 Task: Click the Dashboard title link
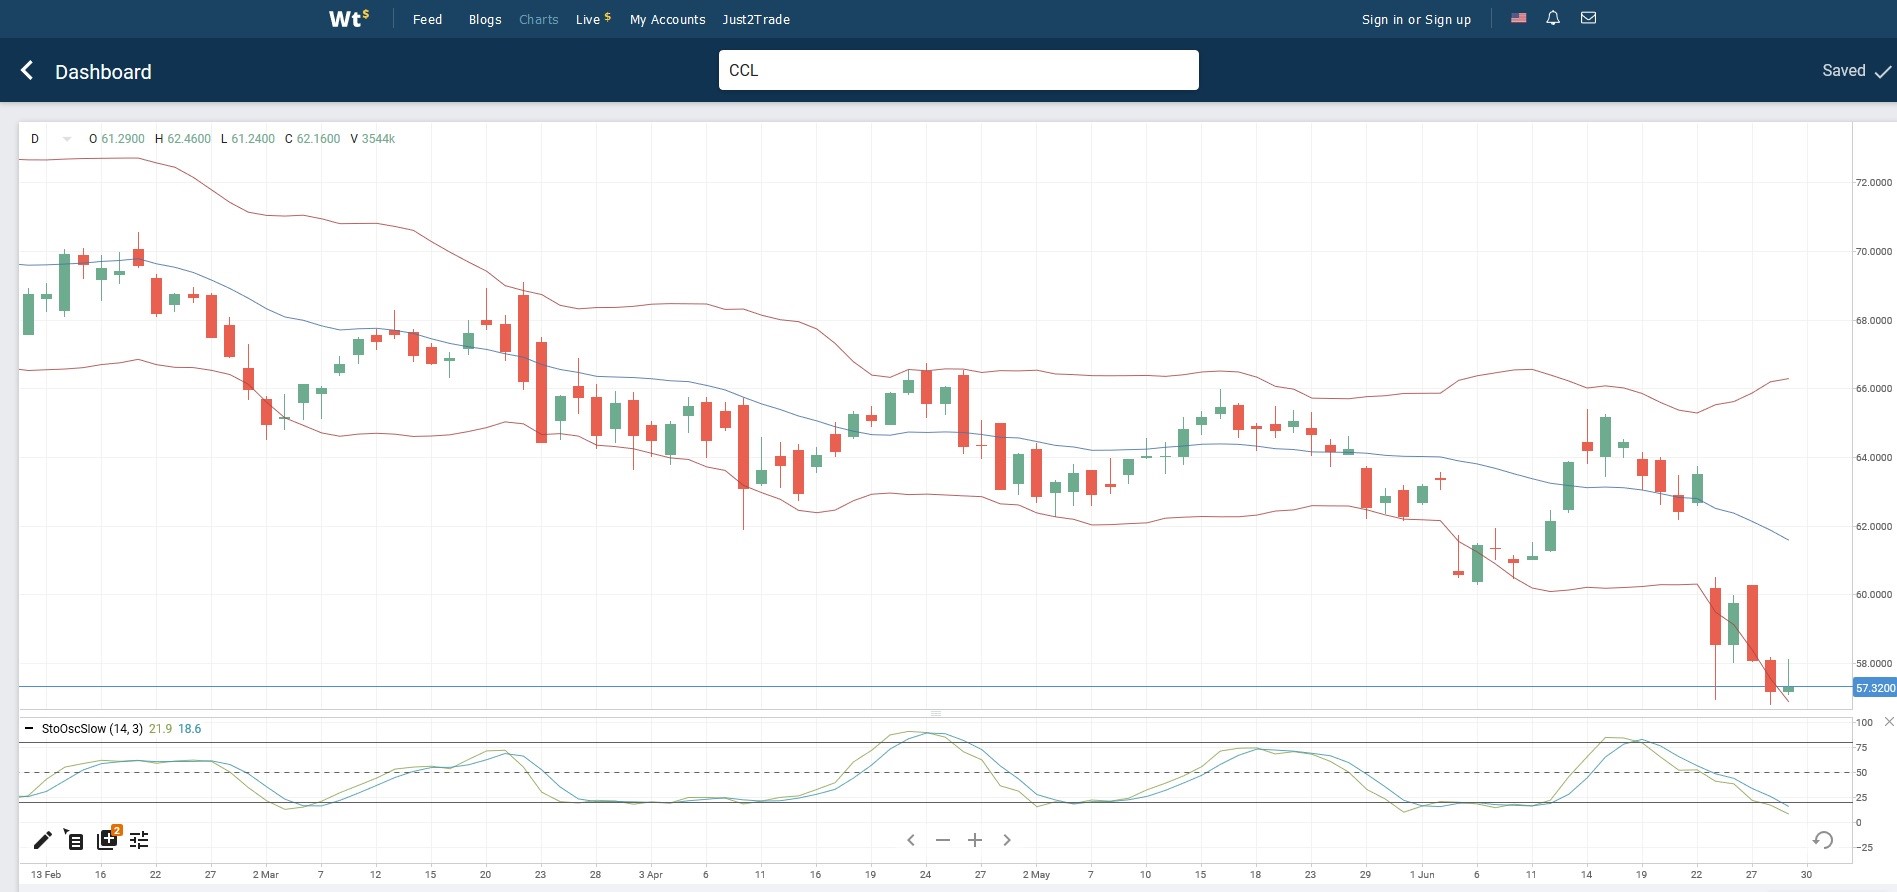pyautogui.click(x=103, y=72)
